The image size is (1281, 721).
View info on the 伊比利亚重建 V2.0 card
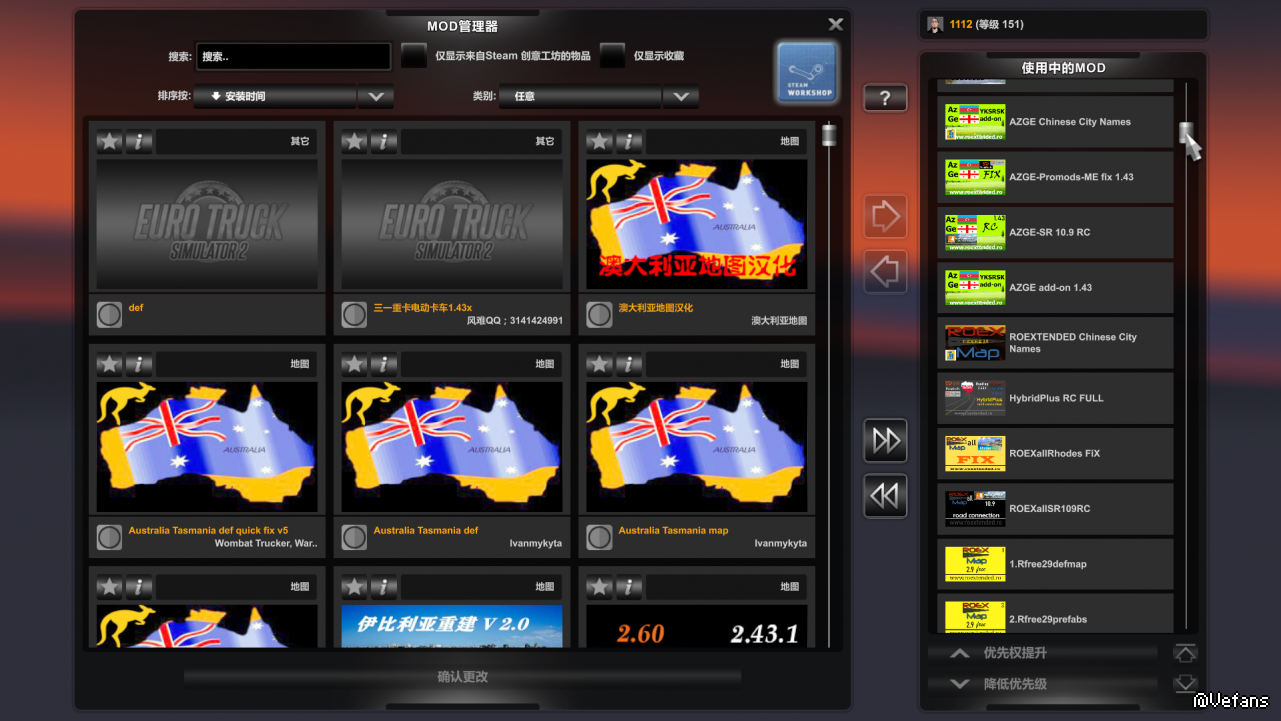(x=384, y=587)
